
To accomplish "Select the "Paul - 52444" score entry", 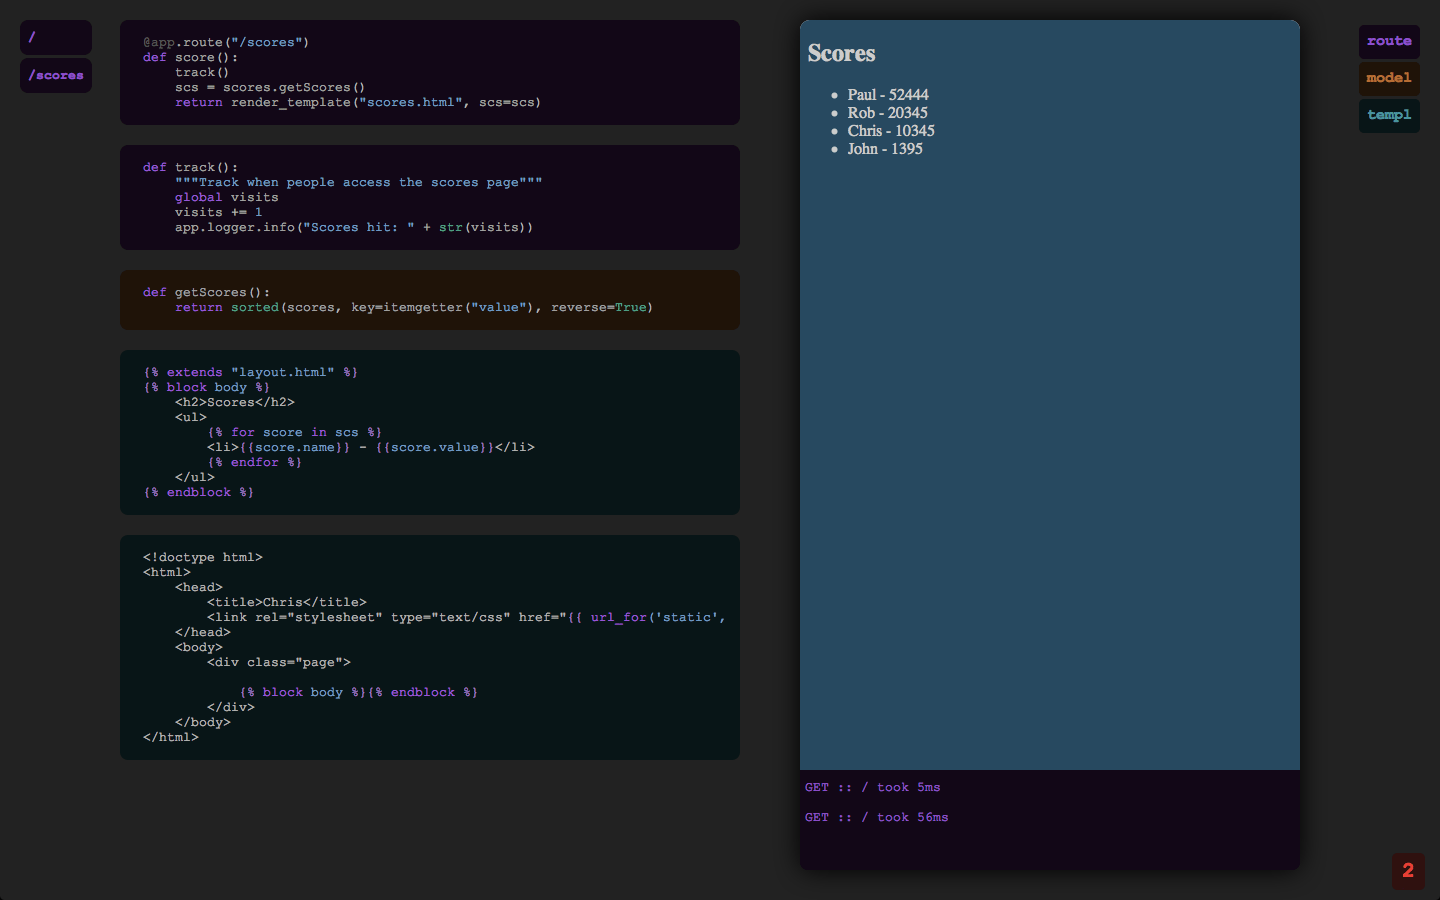I will [888, 95].
